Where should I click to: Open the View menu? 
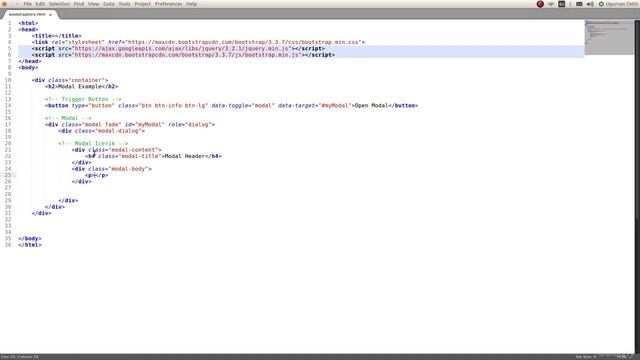click(93, 4)
